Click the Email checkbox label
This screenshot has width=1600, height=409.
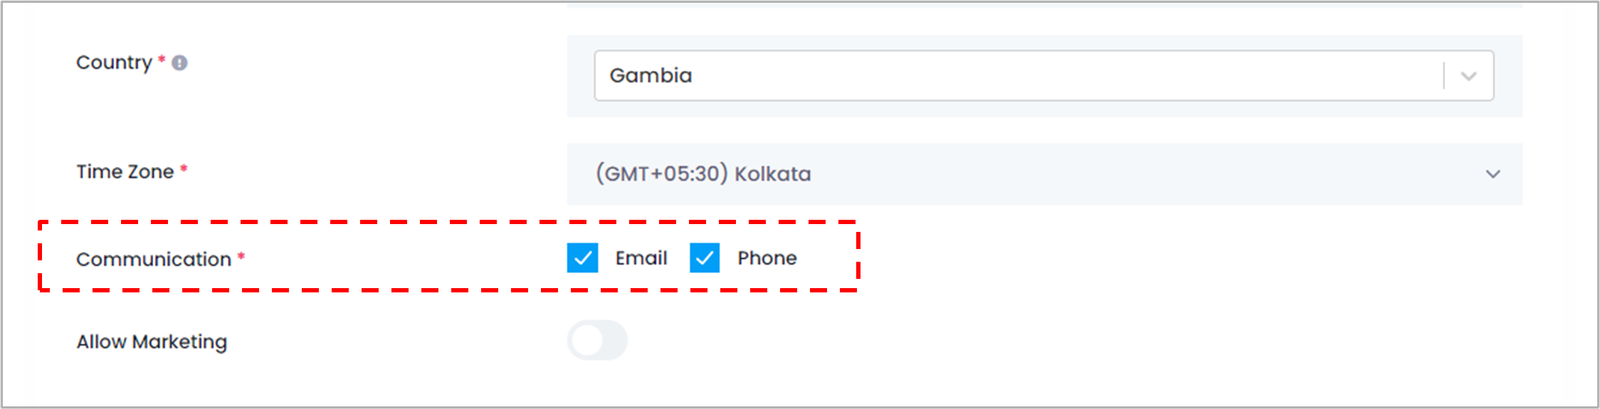[641, 258]
